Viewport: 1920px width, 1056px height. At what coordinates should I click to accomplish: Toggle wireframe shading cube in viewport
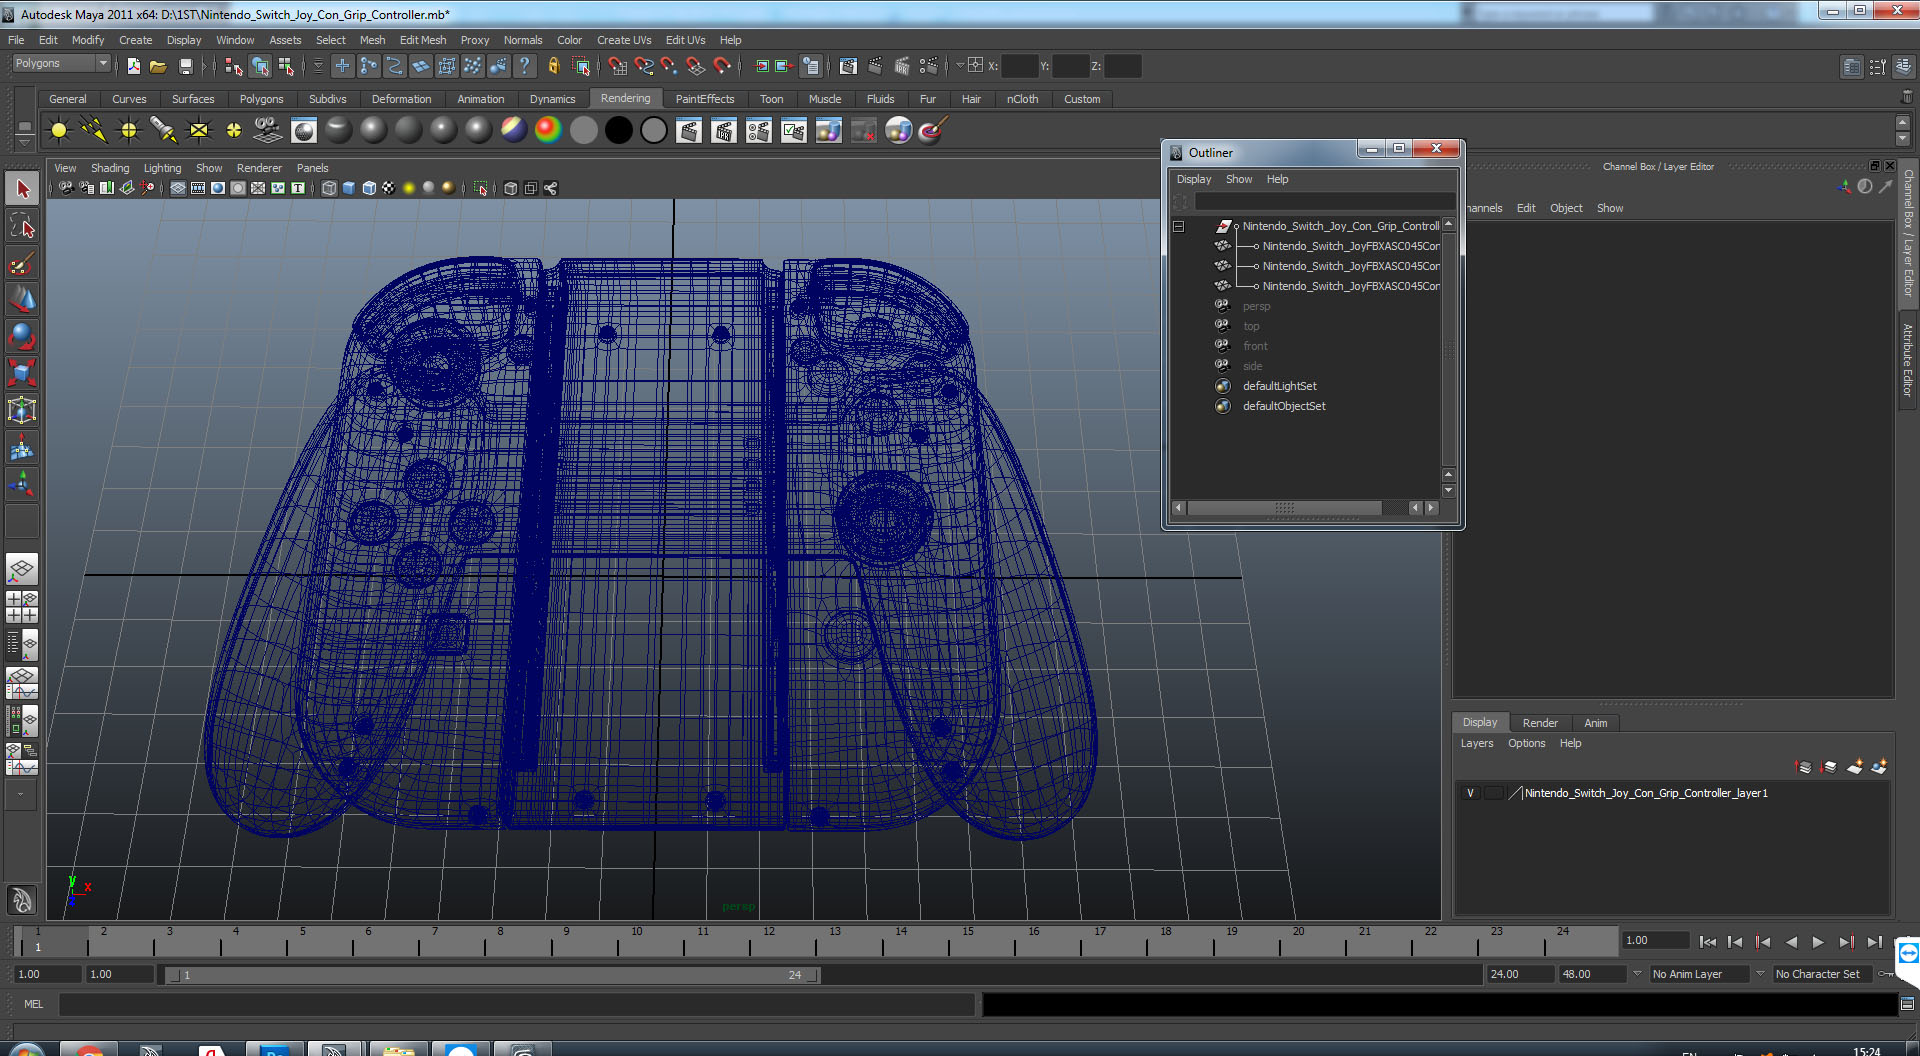pyautogui.click(x=329, y=188)
